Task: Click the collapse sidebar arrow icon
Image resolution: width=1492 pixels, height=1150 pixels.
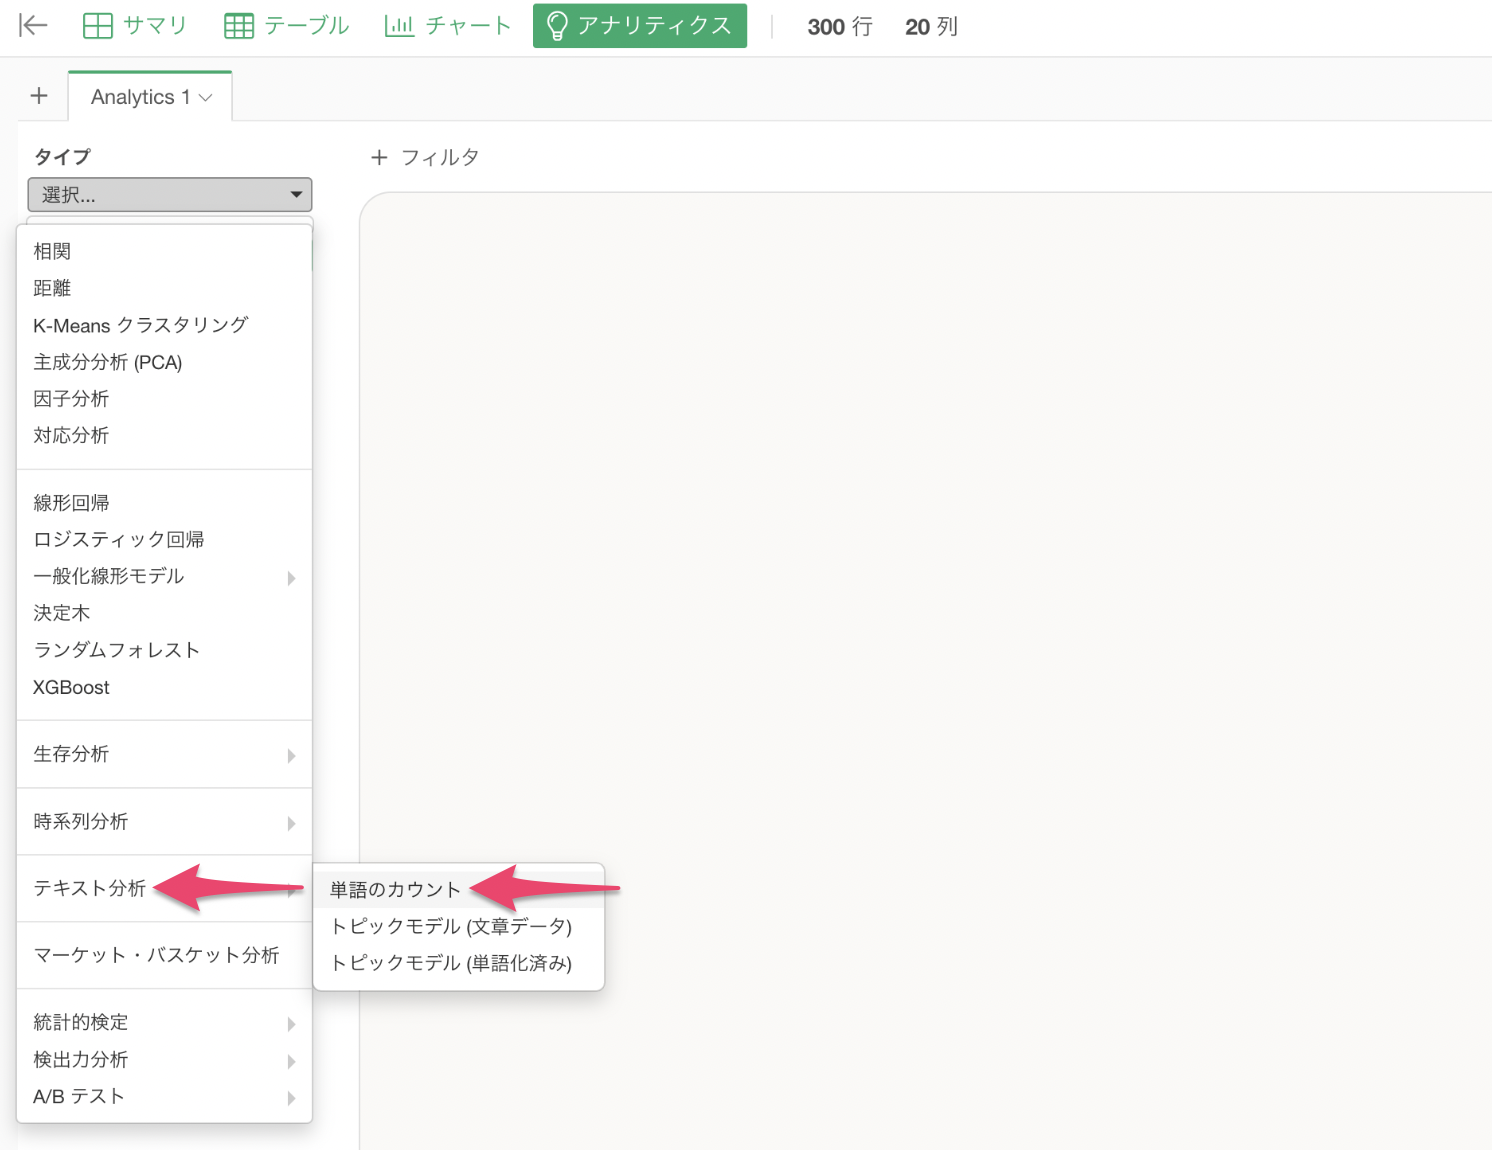Action: (33, 26)
